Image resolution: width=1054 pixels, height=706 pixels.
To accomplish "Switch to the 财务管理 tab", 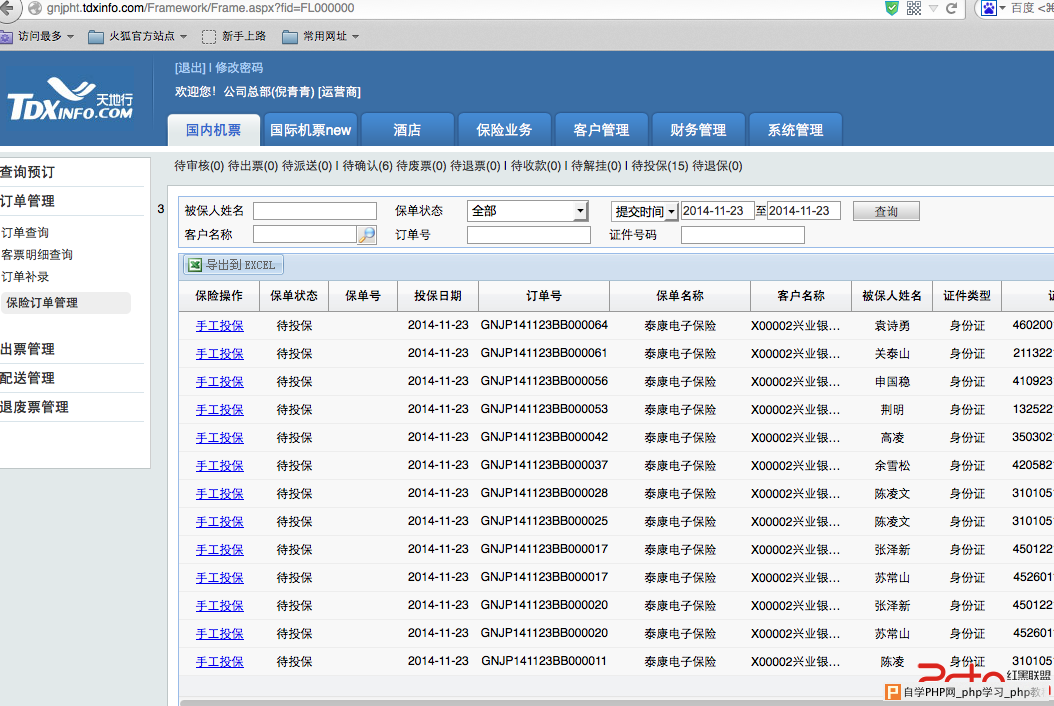I will (698, 130).
